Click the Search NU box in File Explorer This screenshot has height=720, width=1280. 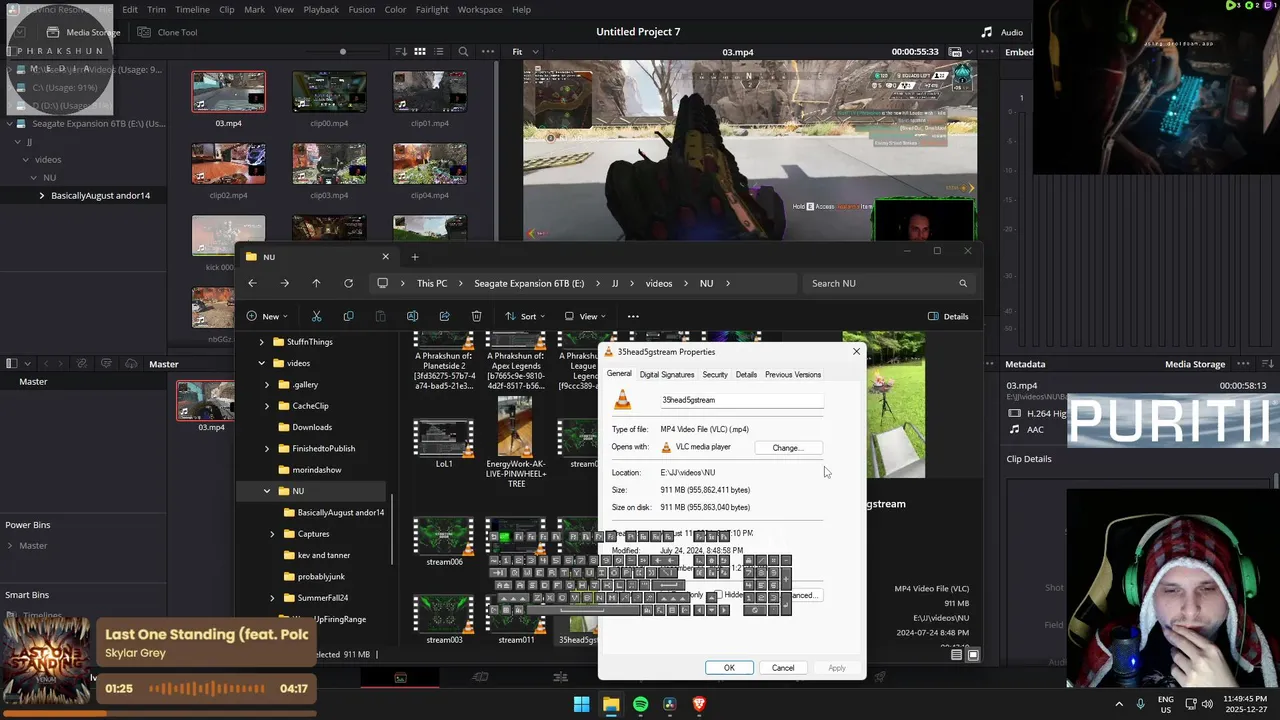coord(888,283)
